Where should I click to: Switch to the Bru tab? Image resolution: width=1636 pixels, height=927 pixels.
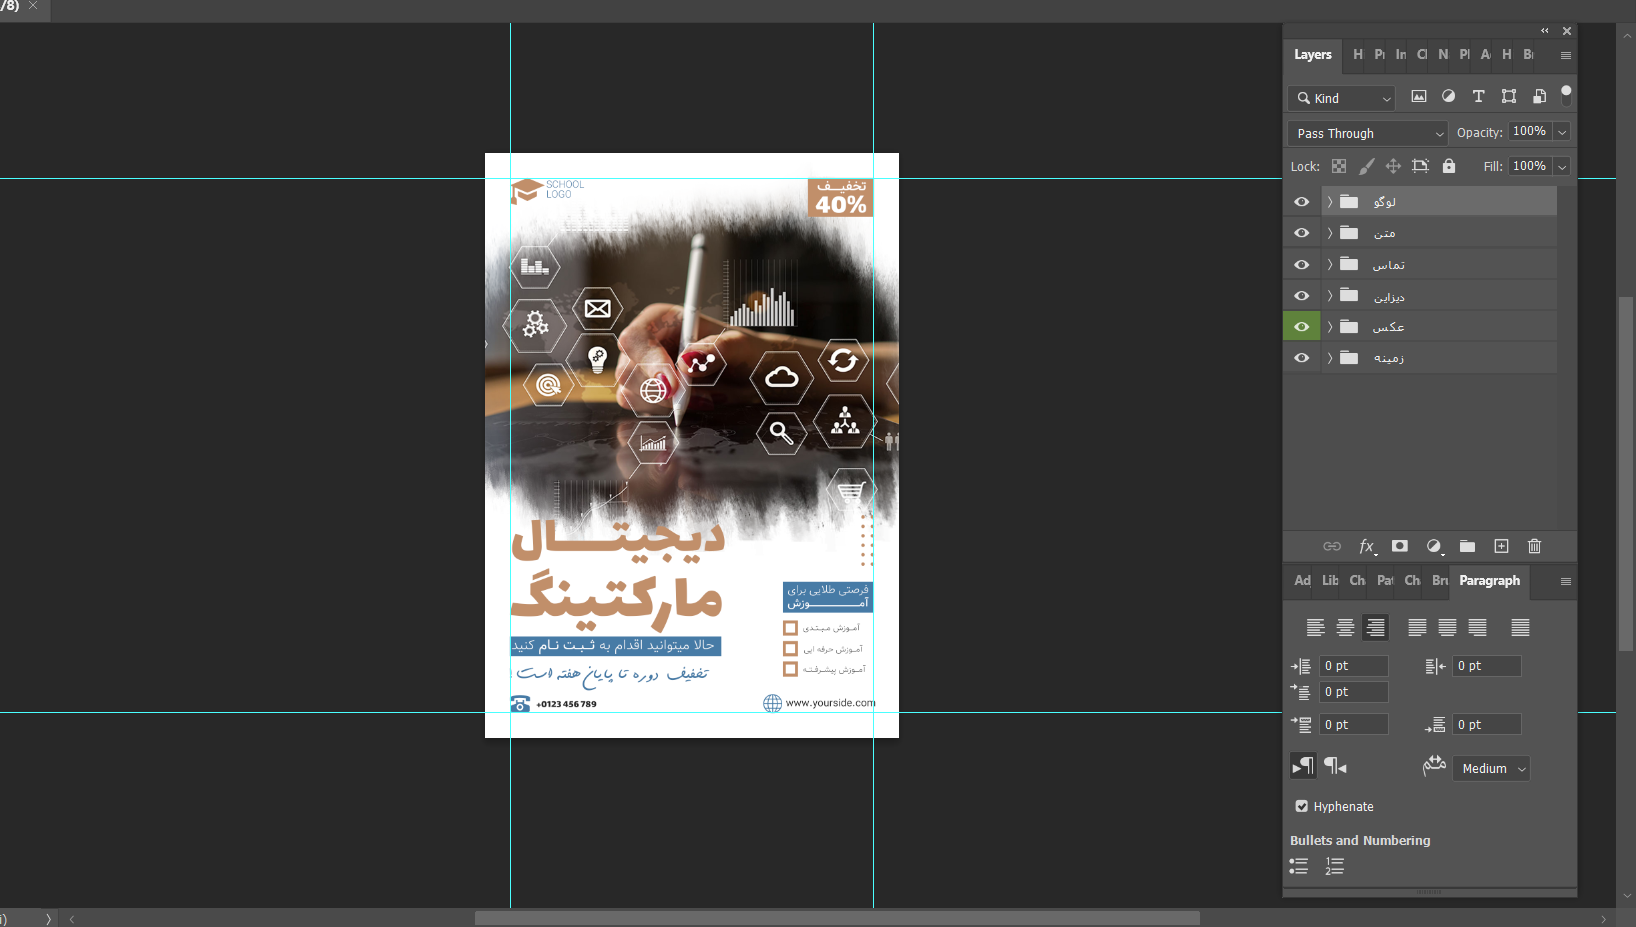[1440, 581]
